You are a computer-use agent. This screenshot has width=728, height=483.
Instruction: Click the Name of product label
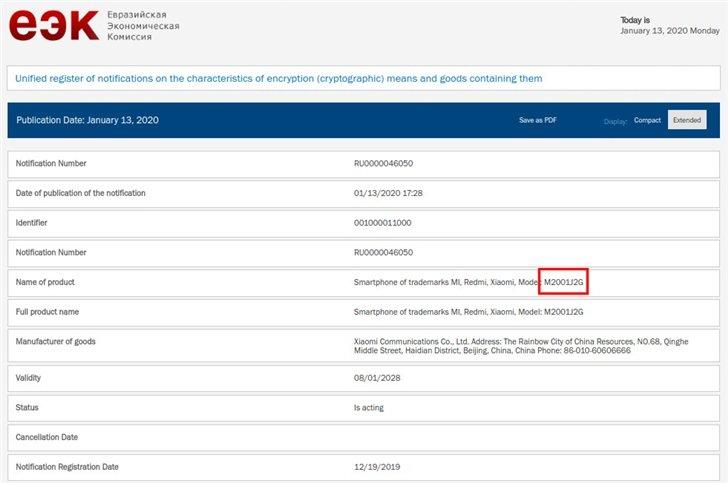point(45,282)
